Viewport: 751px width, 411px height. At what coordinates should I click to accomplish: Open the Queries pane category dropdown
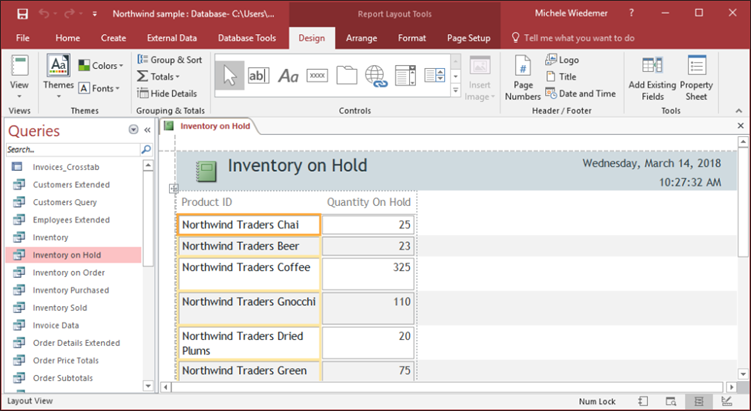(x=133, y=130)
